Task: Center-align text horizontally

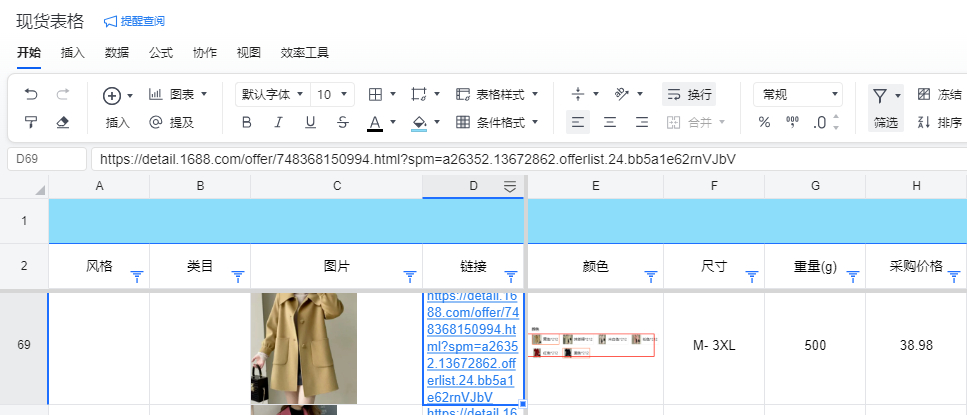Action: click(x=610, y=122)
